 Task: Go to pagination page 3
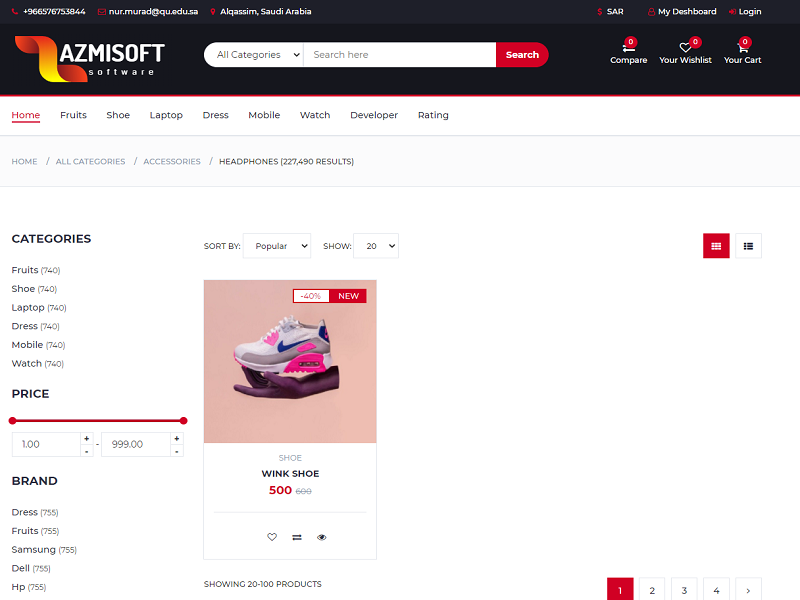[684, 590]
